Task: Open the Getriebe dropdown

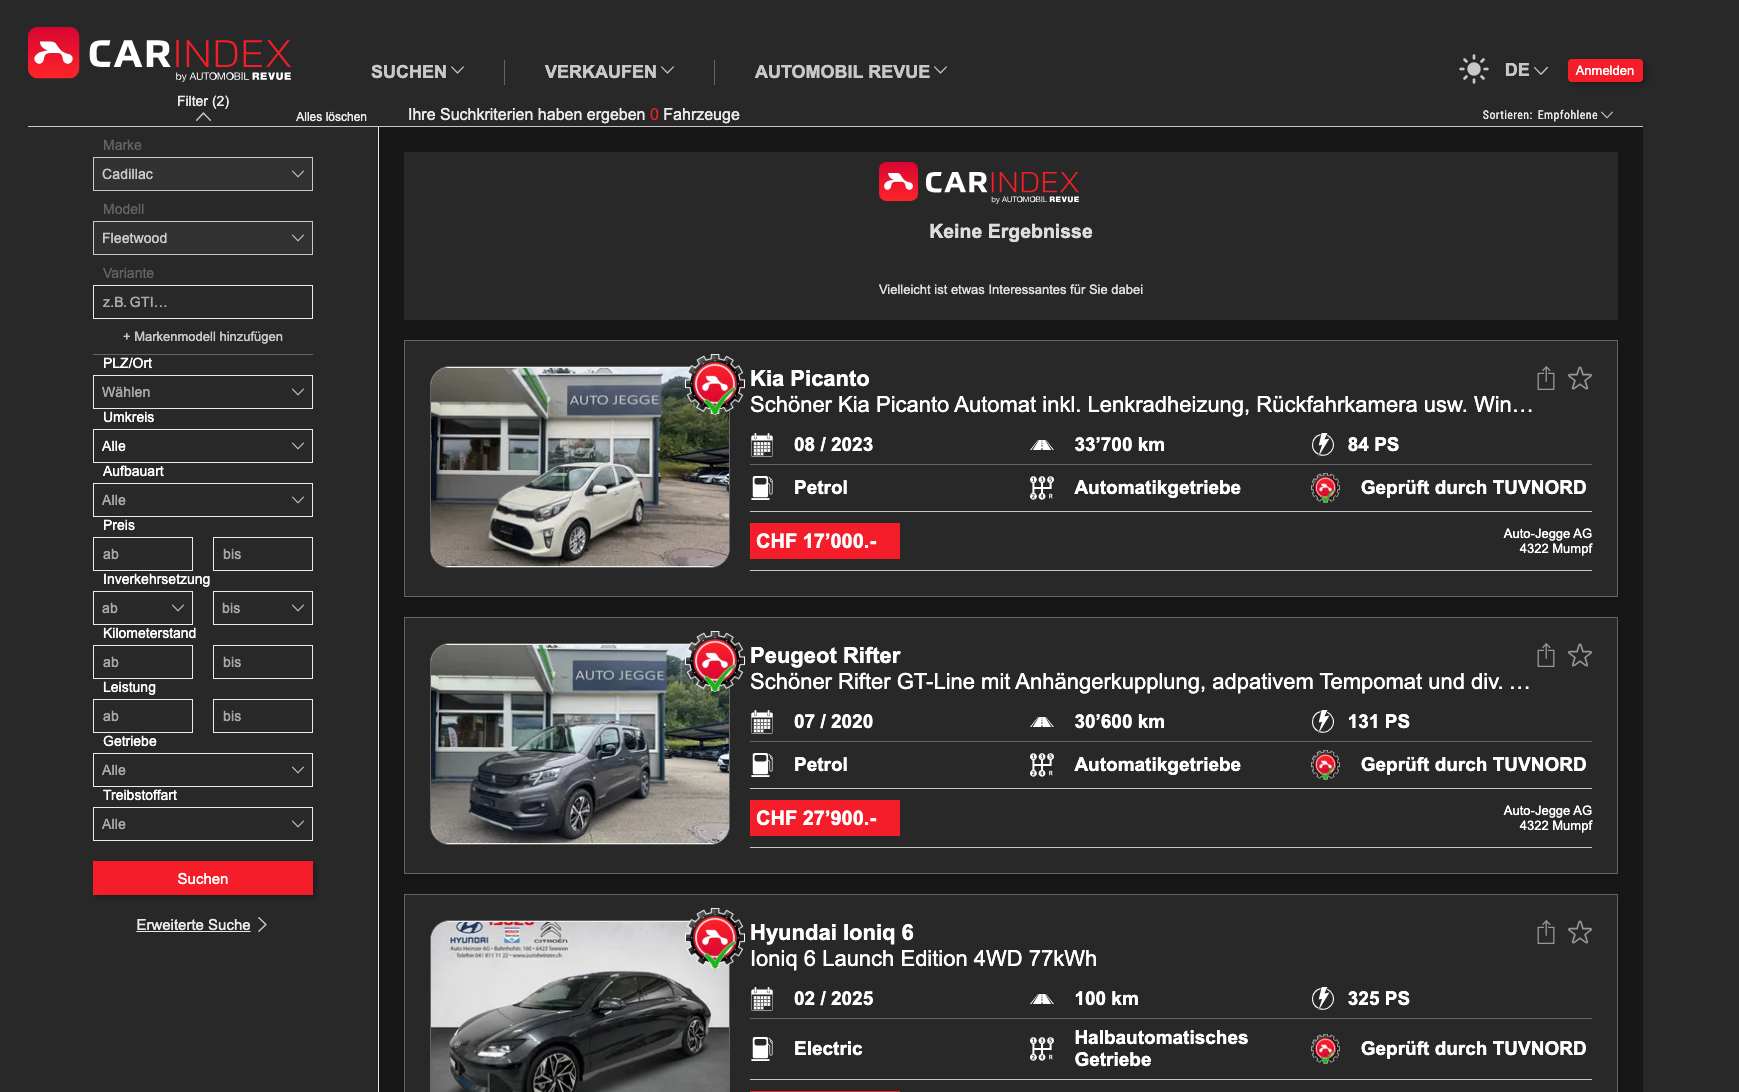Action: pyautogui.click(x=203, y=770)
